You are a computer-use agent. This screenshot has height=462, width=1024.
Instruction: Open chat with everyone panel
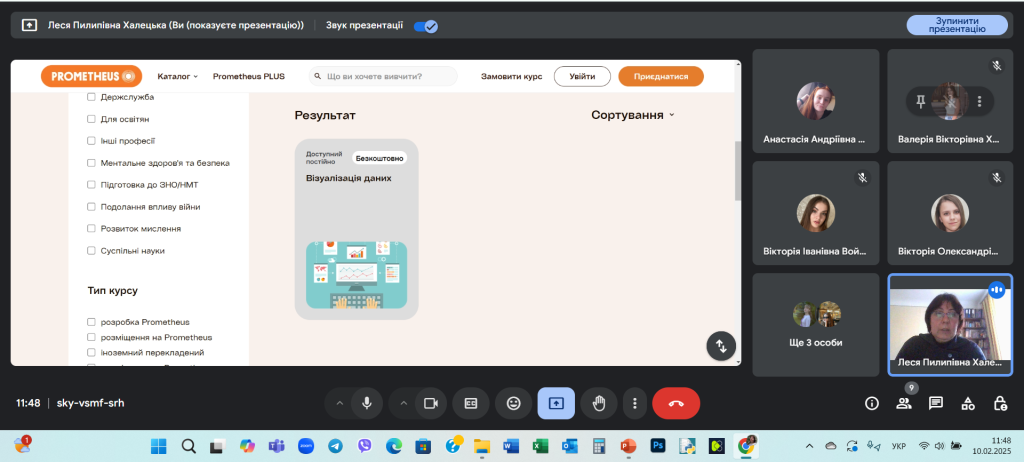click(x=936, y=403)
